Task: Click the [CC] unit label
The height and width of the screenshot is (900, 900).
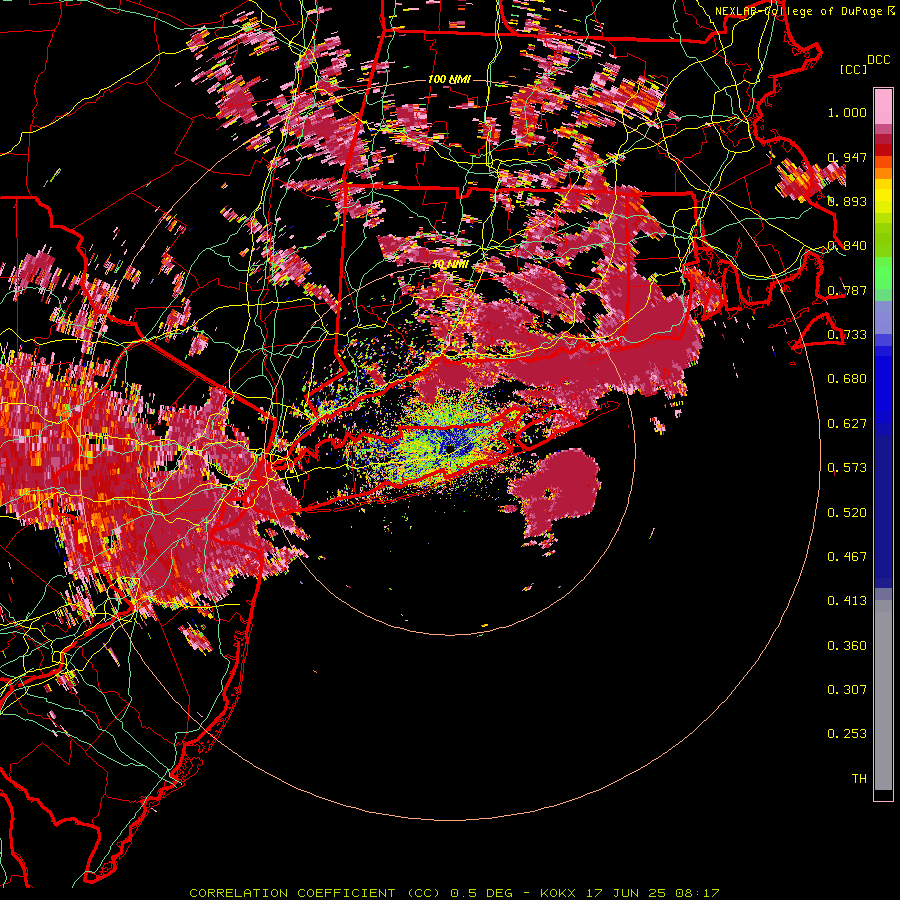Action: tap(853, 70)
